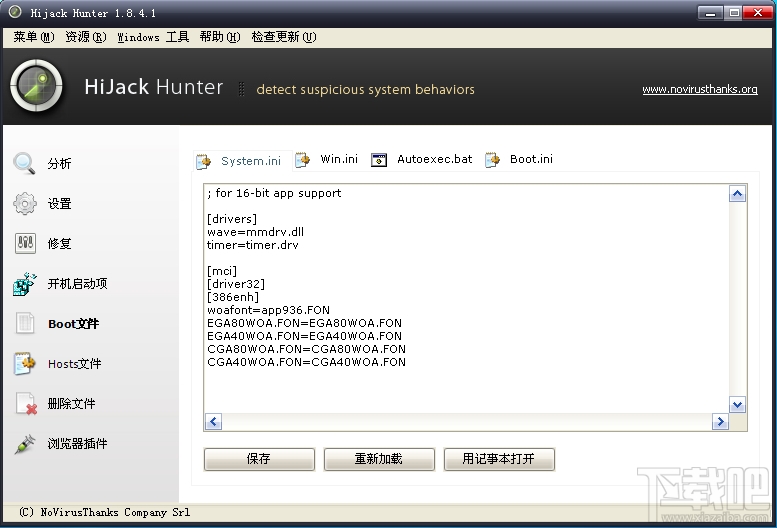Open 删除文件 section
Screen dimensions: 777x528
(71, 404)
